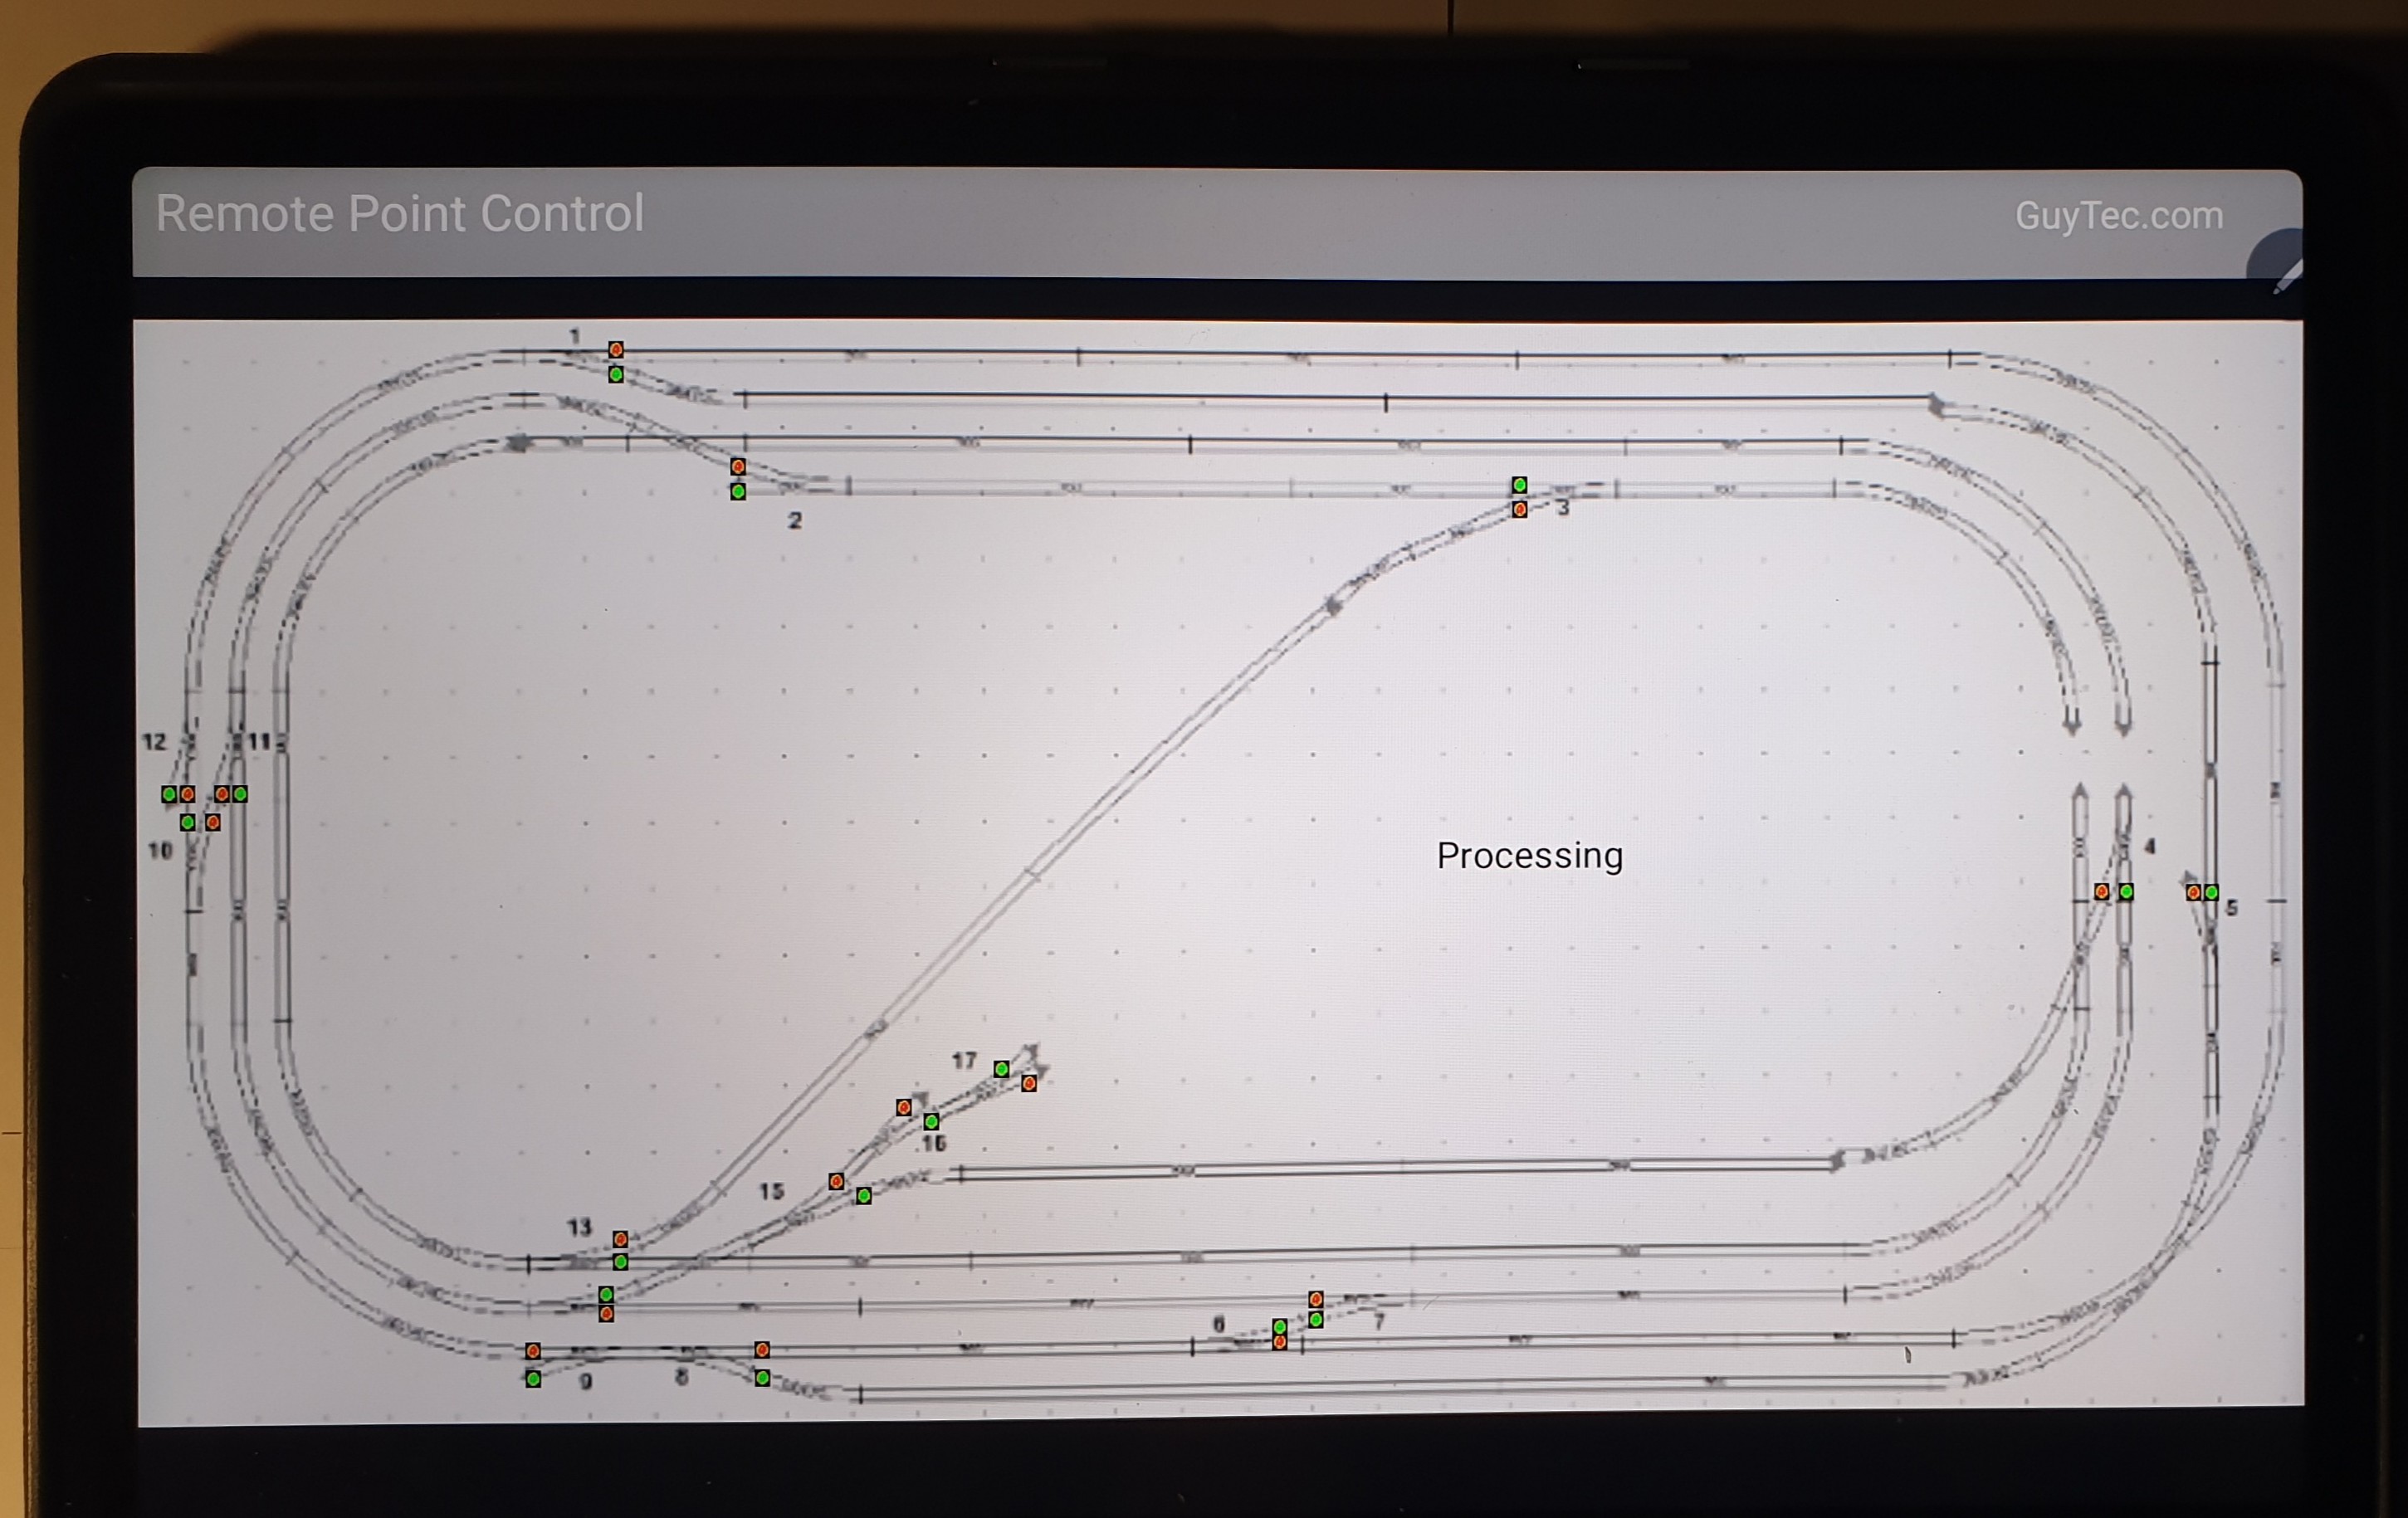
Task: Change point 11 via its green button
Action: point(240,794)
